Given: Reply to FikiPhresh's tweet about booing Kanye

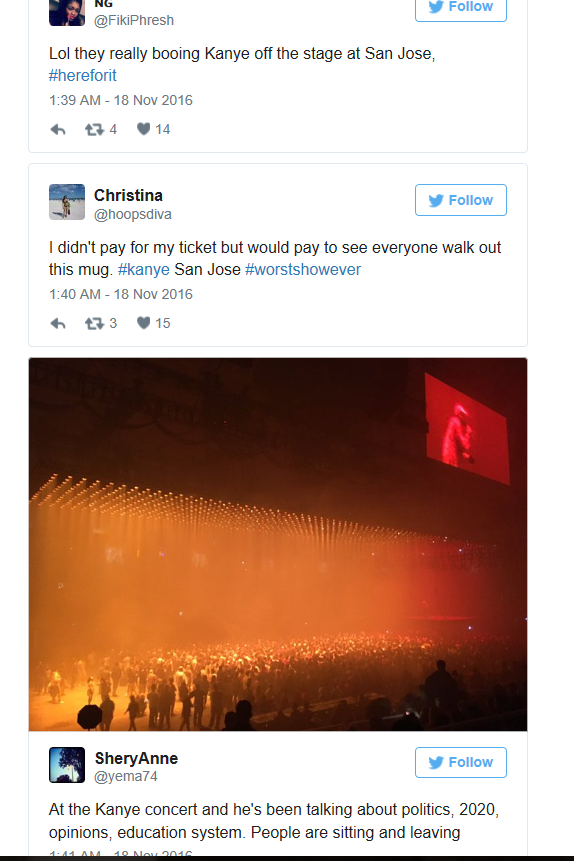Looking at the screenshot, I should click(58, 130).
